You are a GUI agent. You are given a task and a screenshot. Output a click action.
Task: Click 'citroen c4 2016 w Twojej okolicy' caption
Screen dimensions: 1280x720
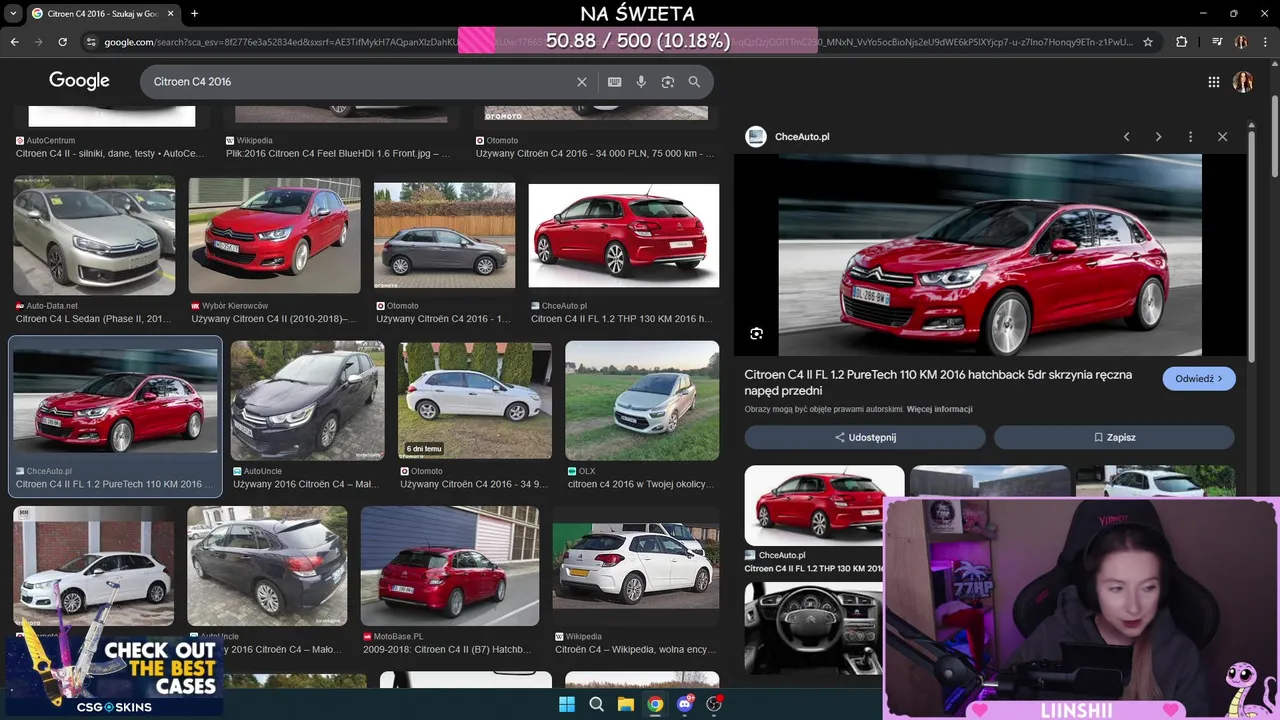tap(641, 484)
